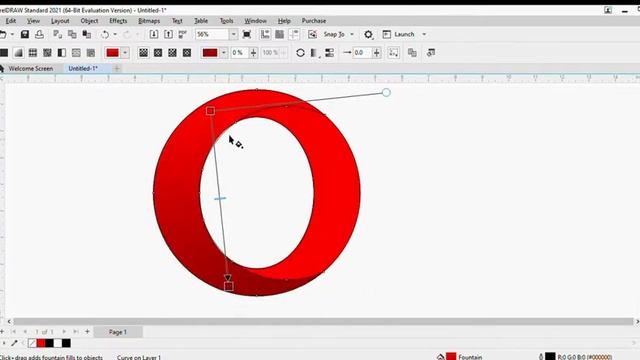Choose Rectangular fountain fill style

(187, 53)
